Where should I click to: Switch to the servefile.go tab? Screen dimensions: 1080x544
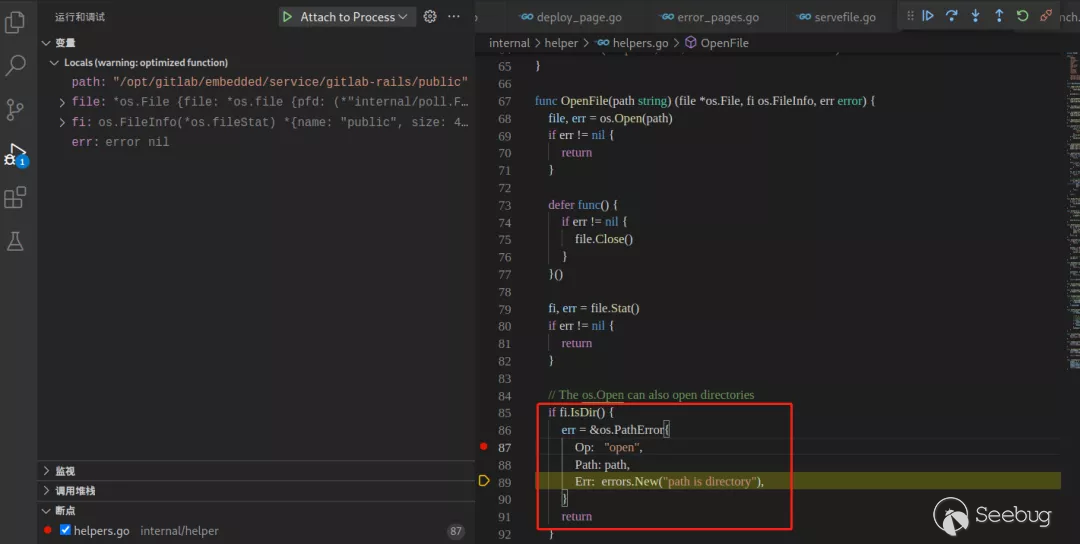836,17
